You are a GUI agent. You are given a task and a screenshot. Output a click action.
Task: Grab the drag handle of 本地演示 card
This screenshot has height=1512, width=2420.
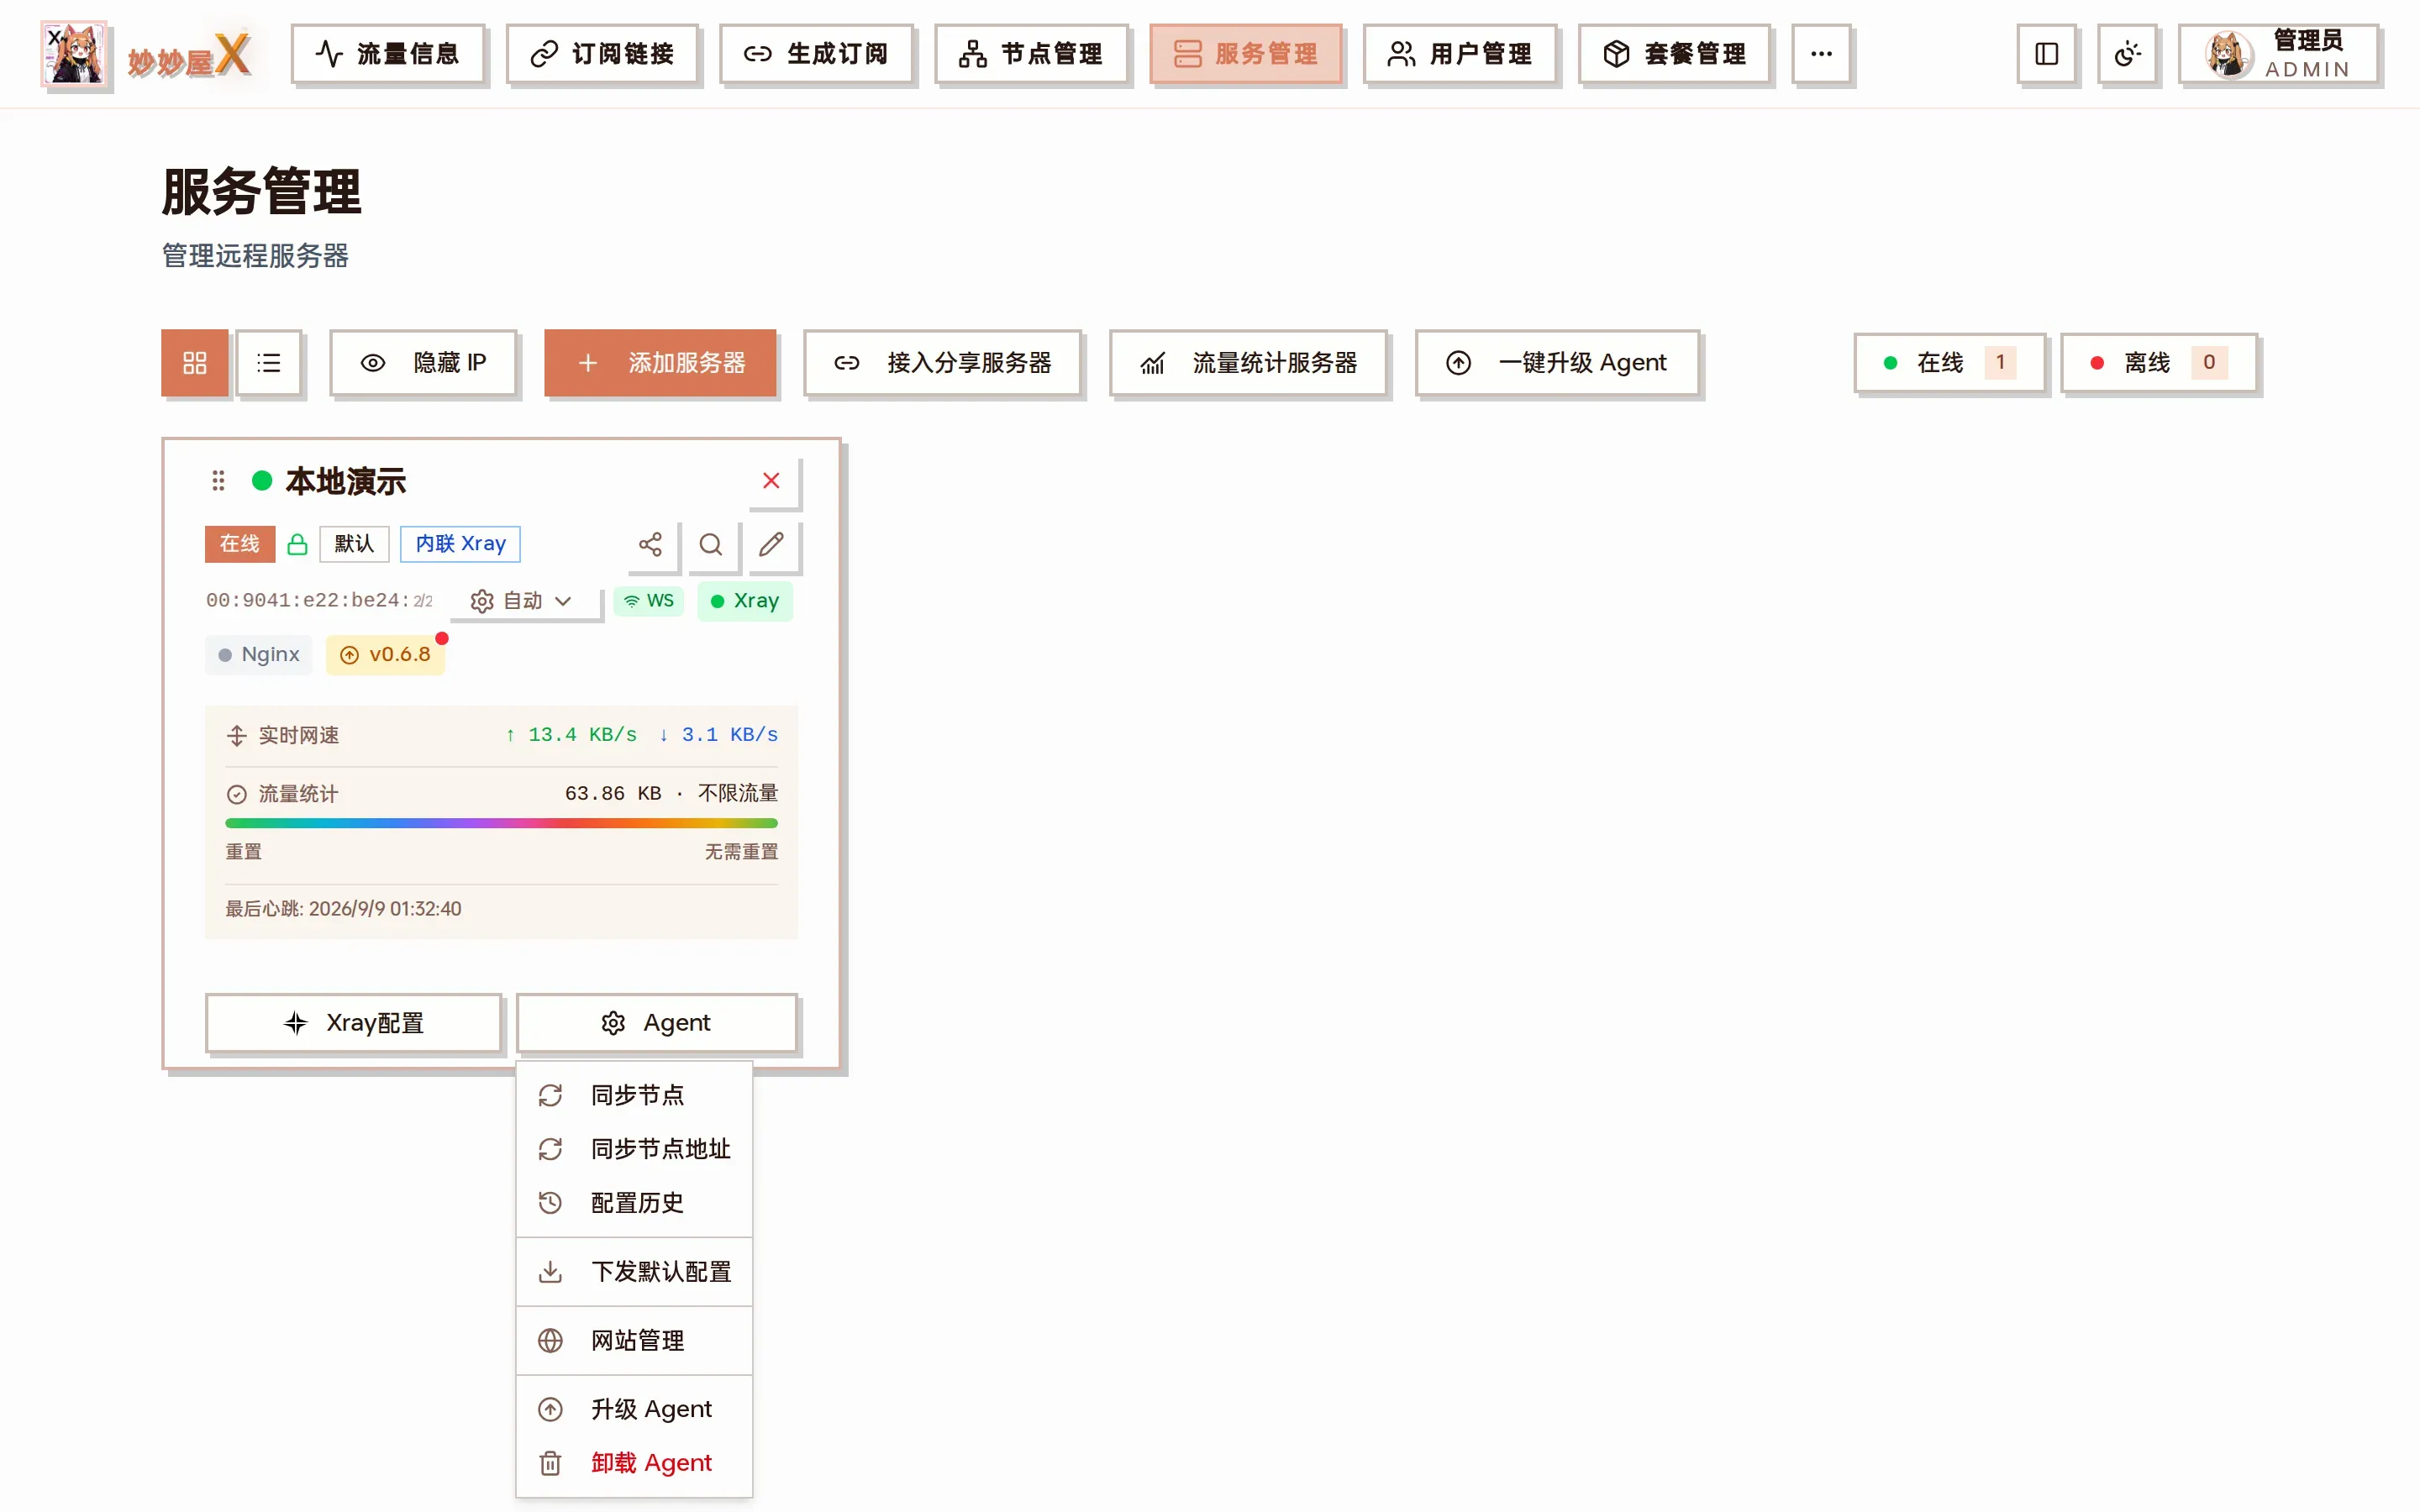pos(218,481)
